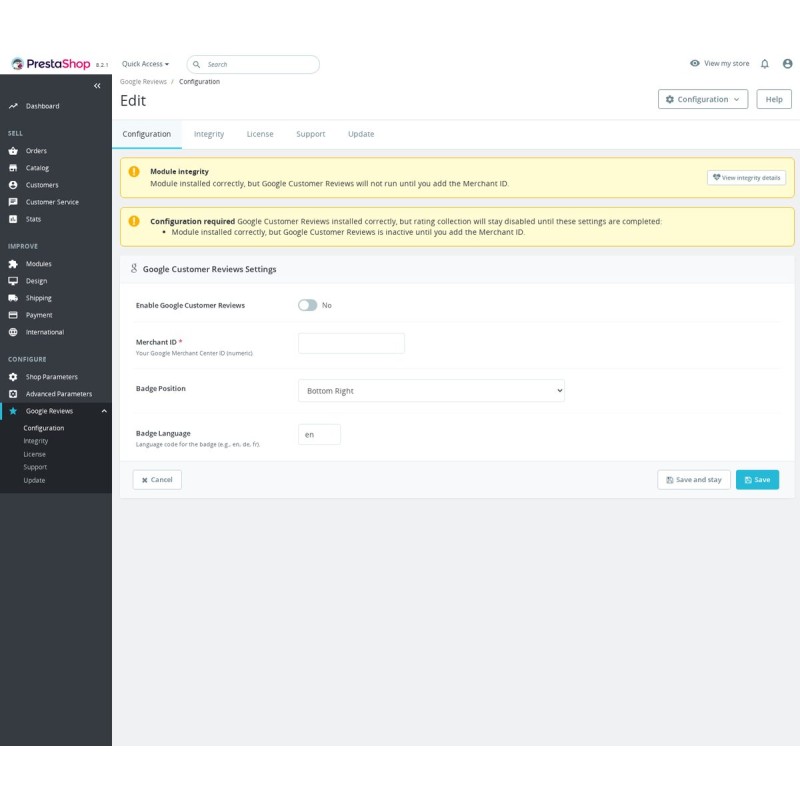The height and width of the screenshot is (800, 800).
Task: Open the Quick Access dropdown
Action: (145, 64)
